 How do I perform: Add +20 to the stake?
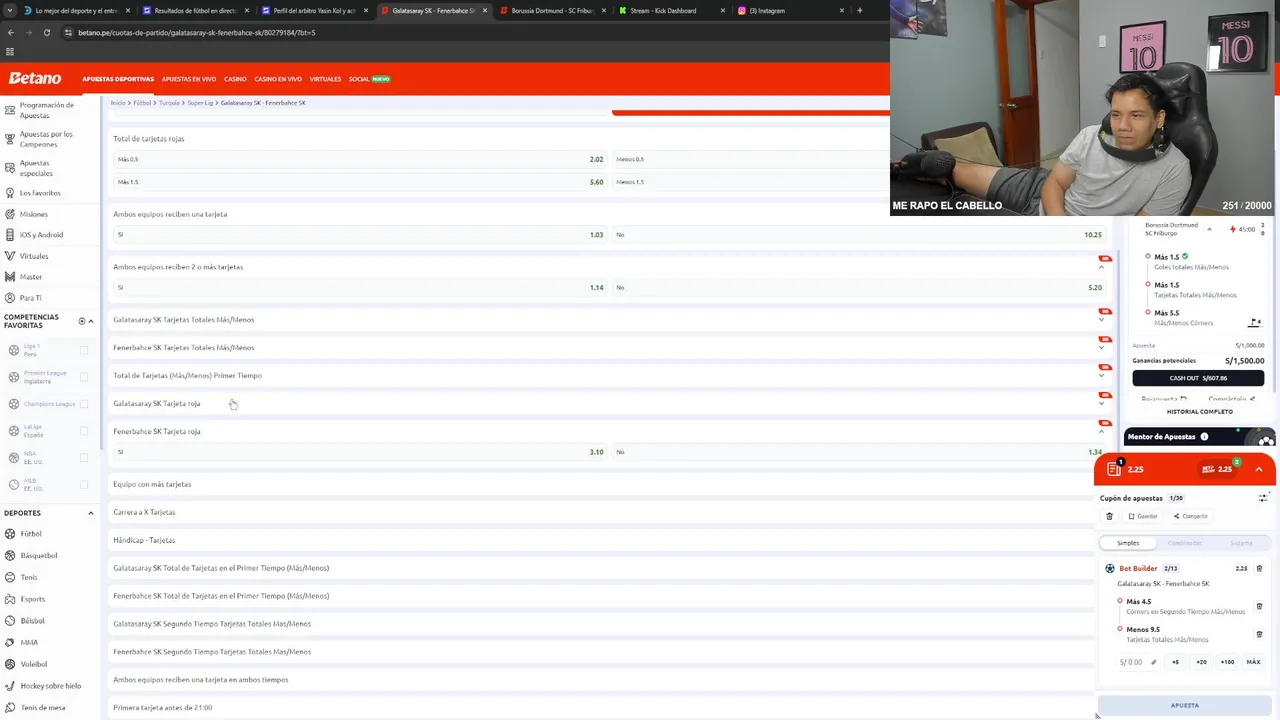(1201, 662)
